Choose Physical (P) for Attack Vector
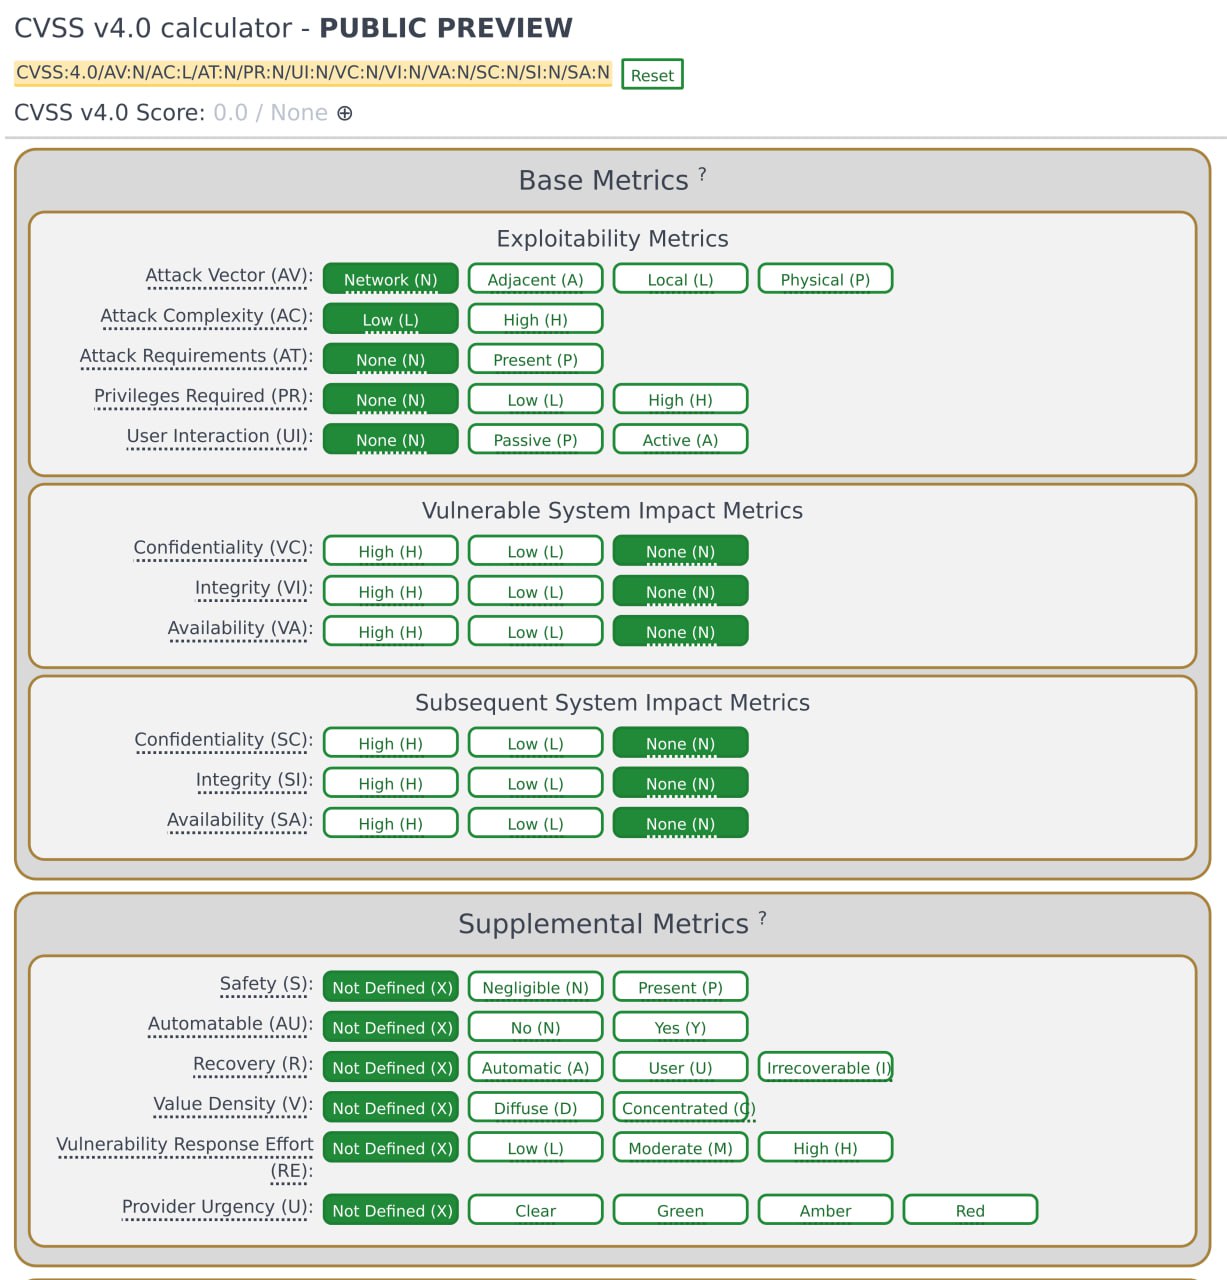The width and height of the screenshot is (1227, 1280). tap(825, 280)
